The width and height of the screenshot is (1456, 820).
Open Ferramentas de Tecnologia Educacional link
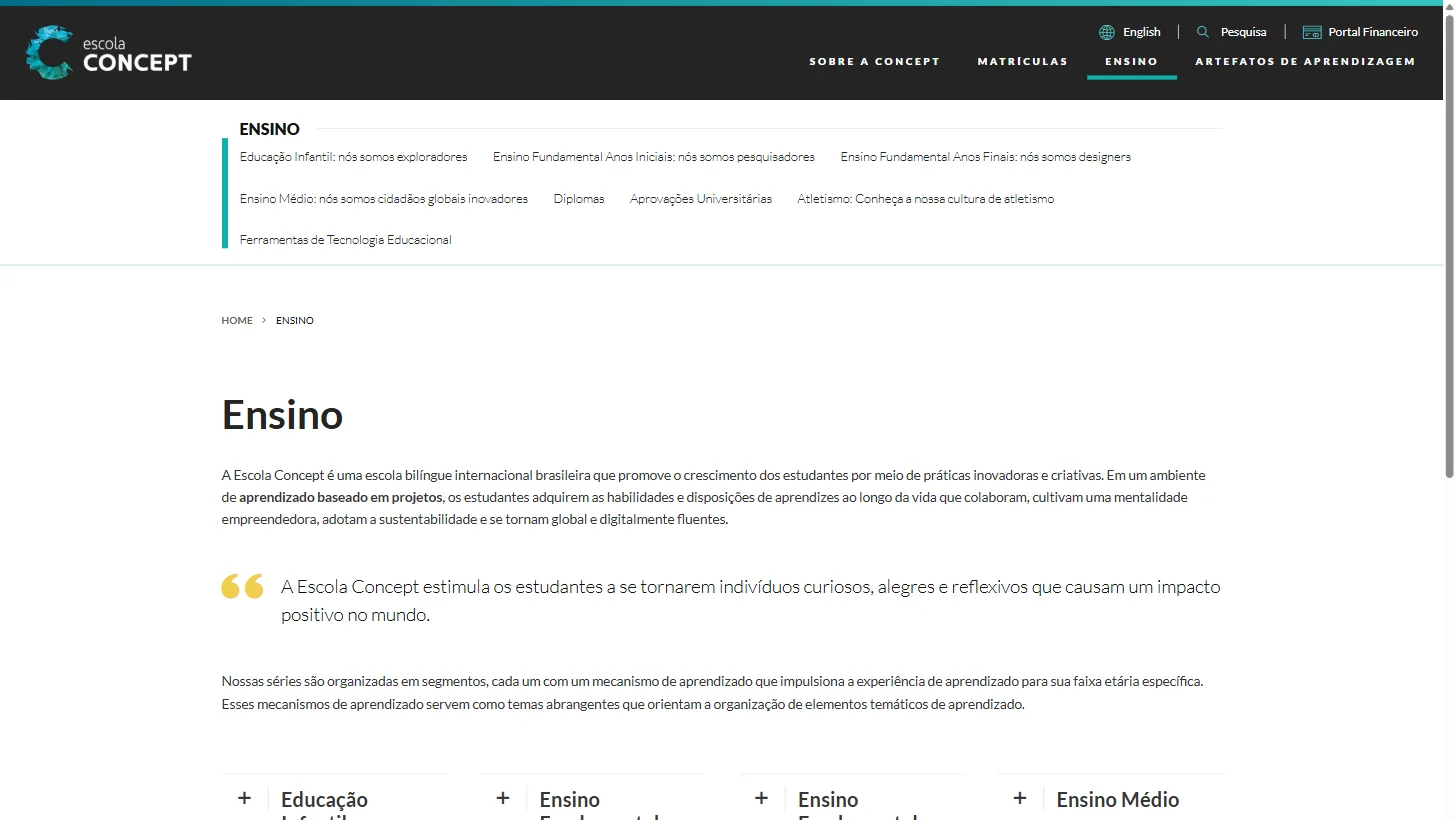(x=346, y=240)
